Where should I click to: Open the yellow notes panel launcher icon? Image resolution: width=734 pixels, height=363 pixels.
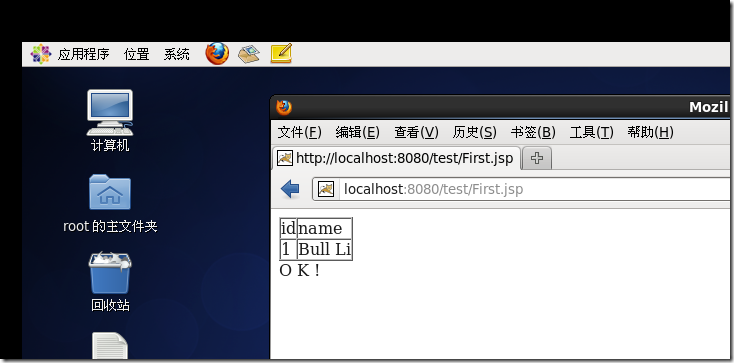pyautogui.click(x=281, y=54)
